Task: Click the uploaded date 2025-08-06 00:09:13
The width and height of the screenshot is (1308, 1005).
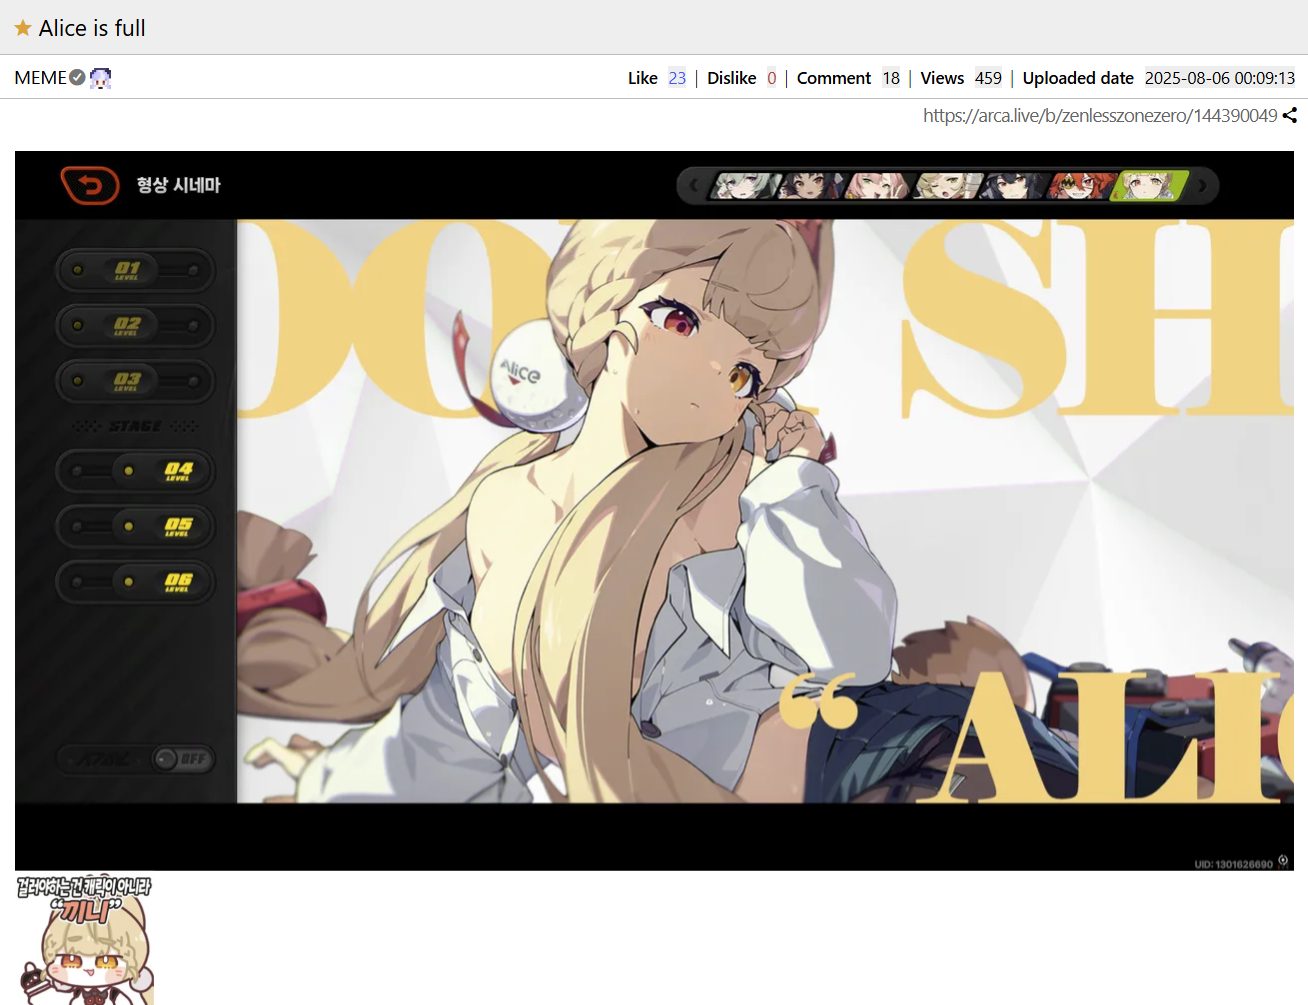Action: [x=1220, y=77]
